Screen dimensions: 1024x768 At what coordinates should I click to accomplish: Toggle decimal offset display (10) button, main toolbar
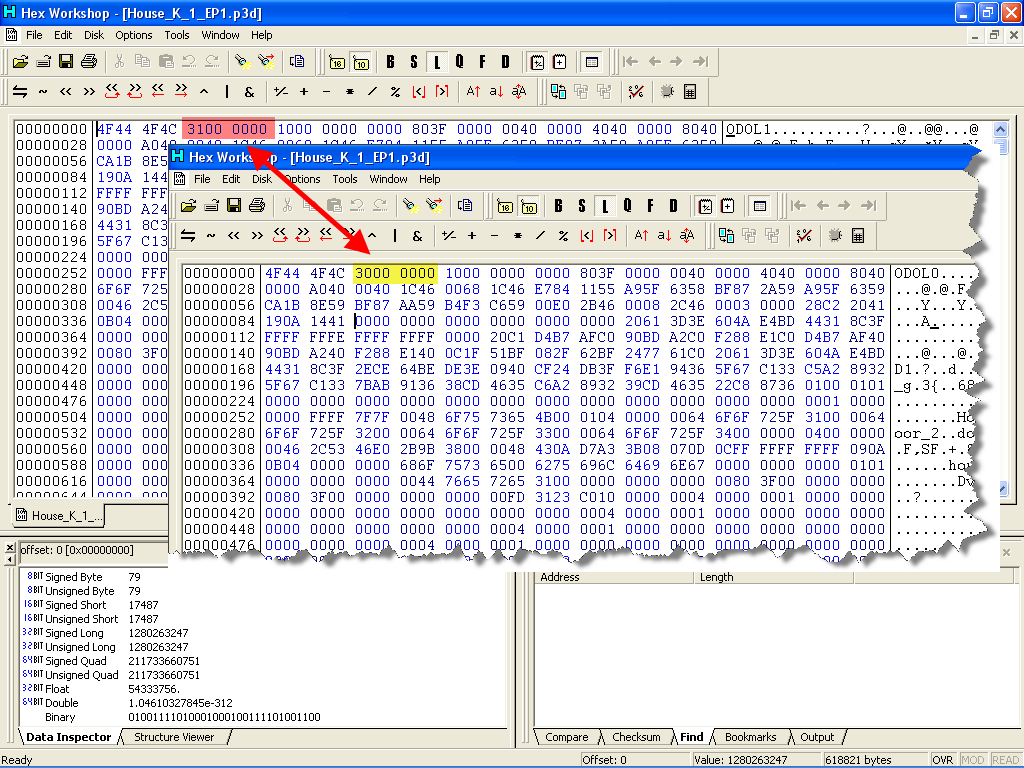[361, 62]
